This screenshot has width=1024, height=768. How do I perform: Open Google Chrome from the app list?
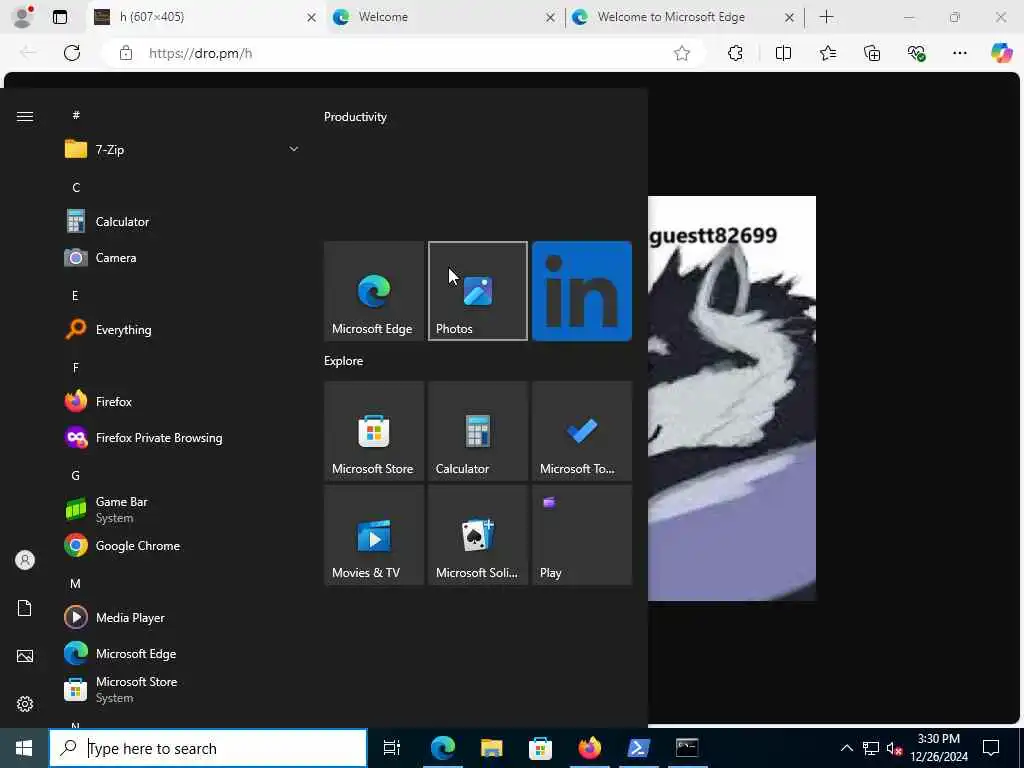click(183, 545)
